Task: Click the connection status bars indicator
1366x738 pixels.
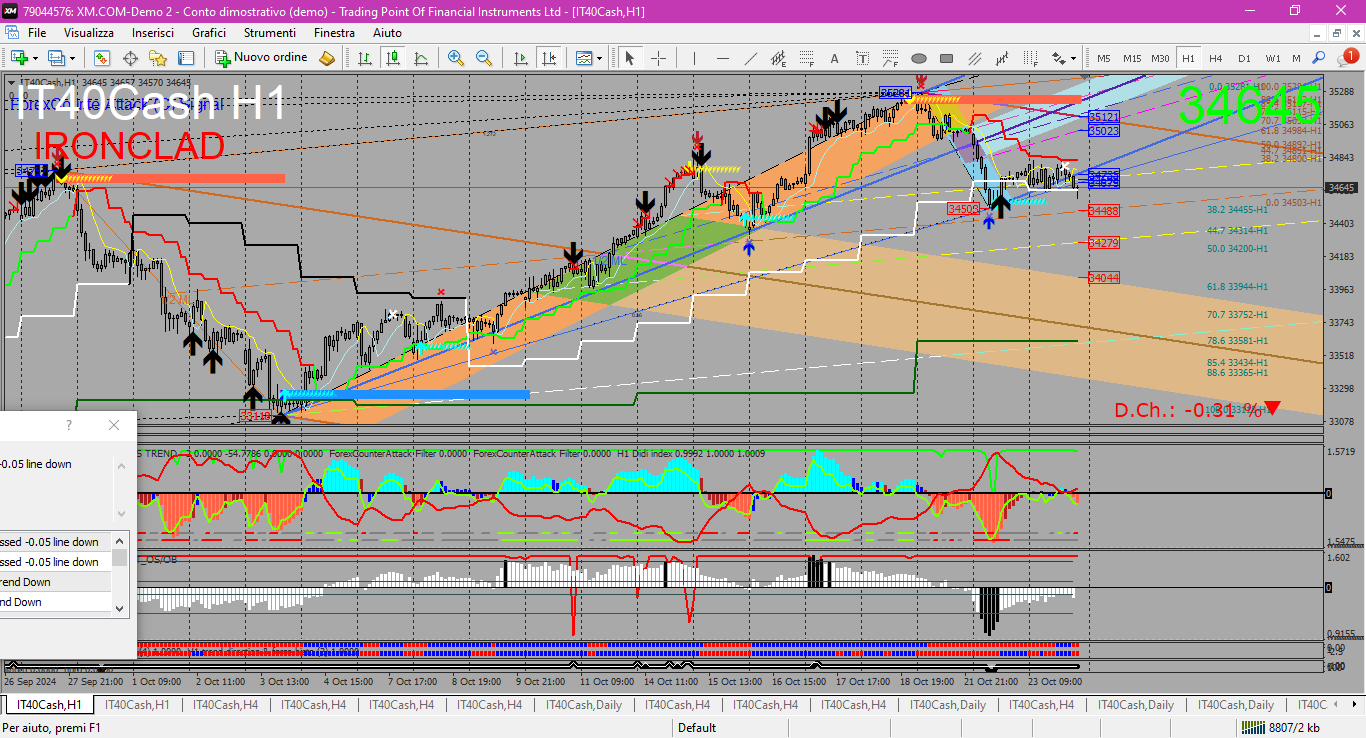Action: [1251, 728]
